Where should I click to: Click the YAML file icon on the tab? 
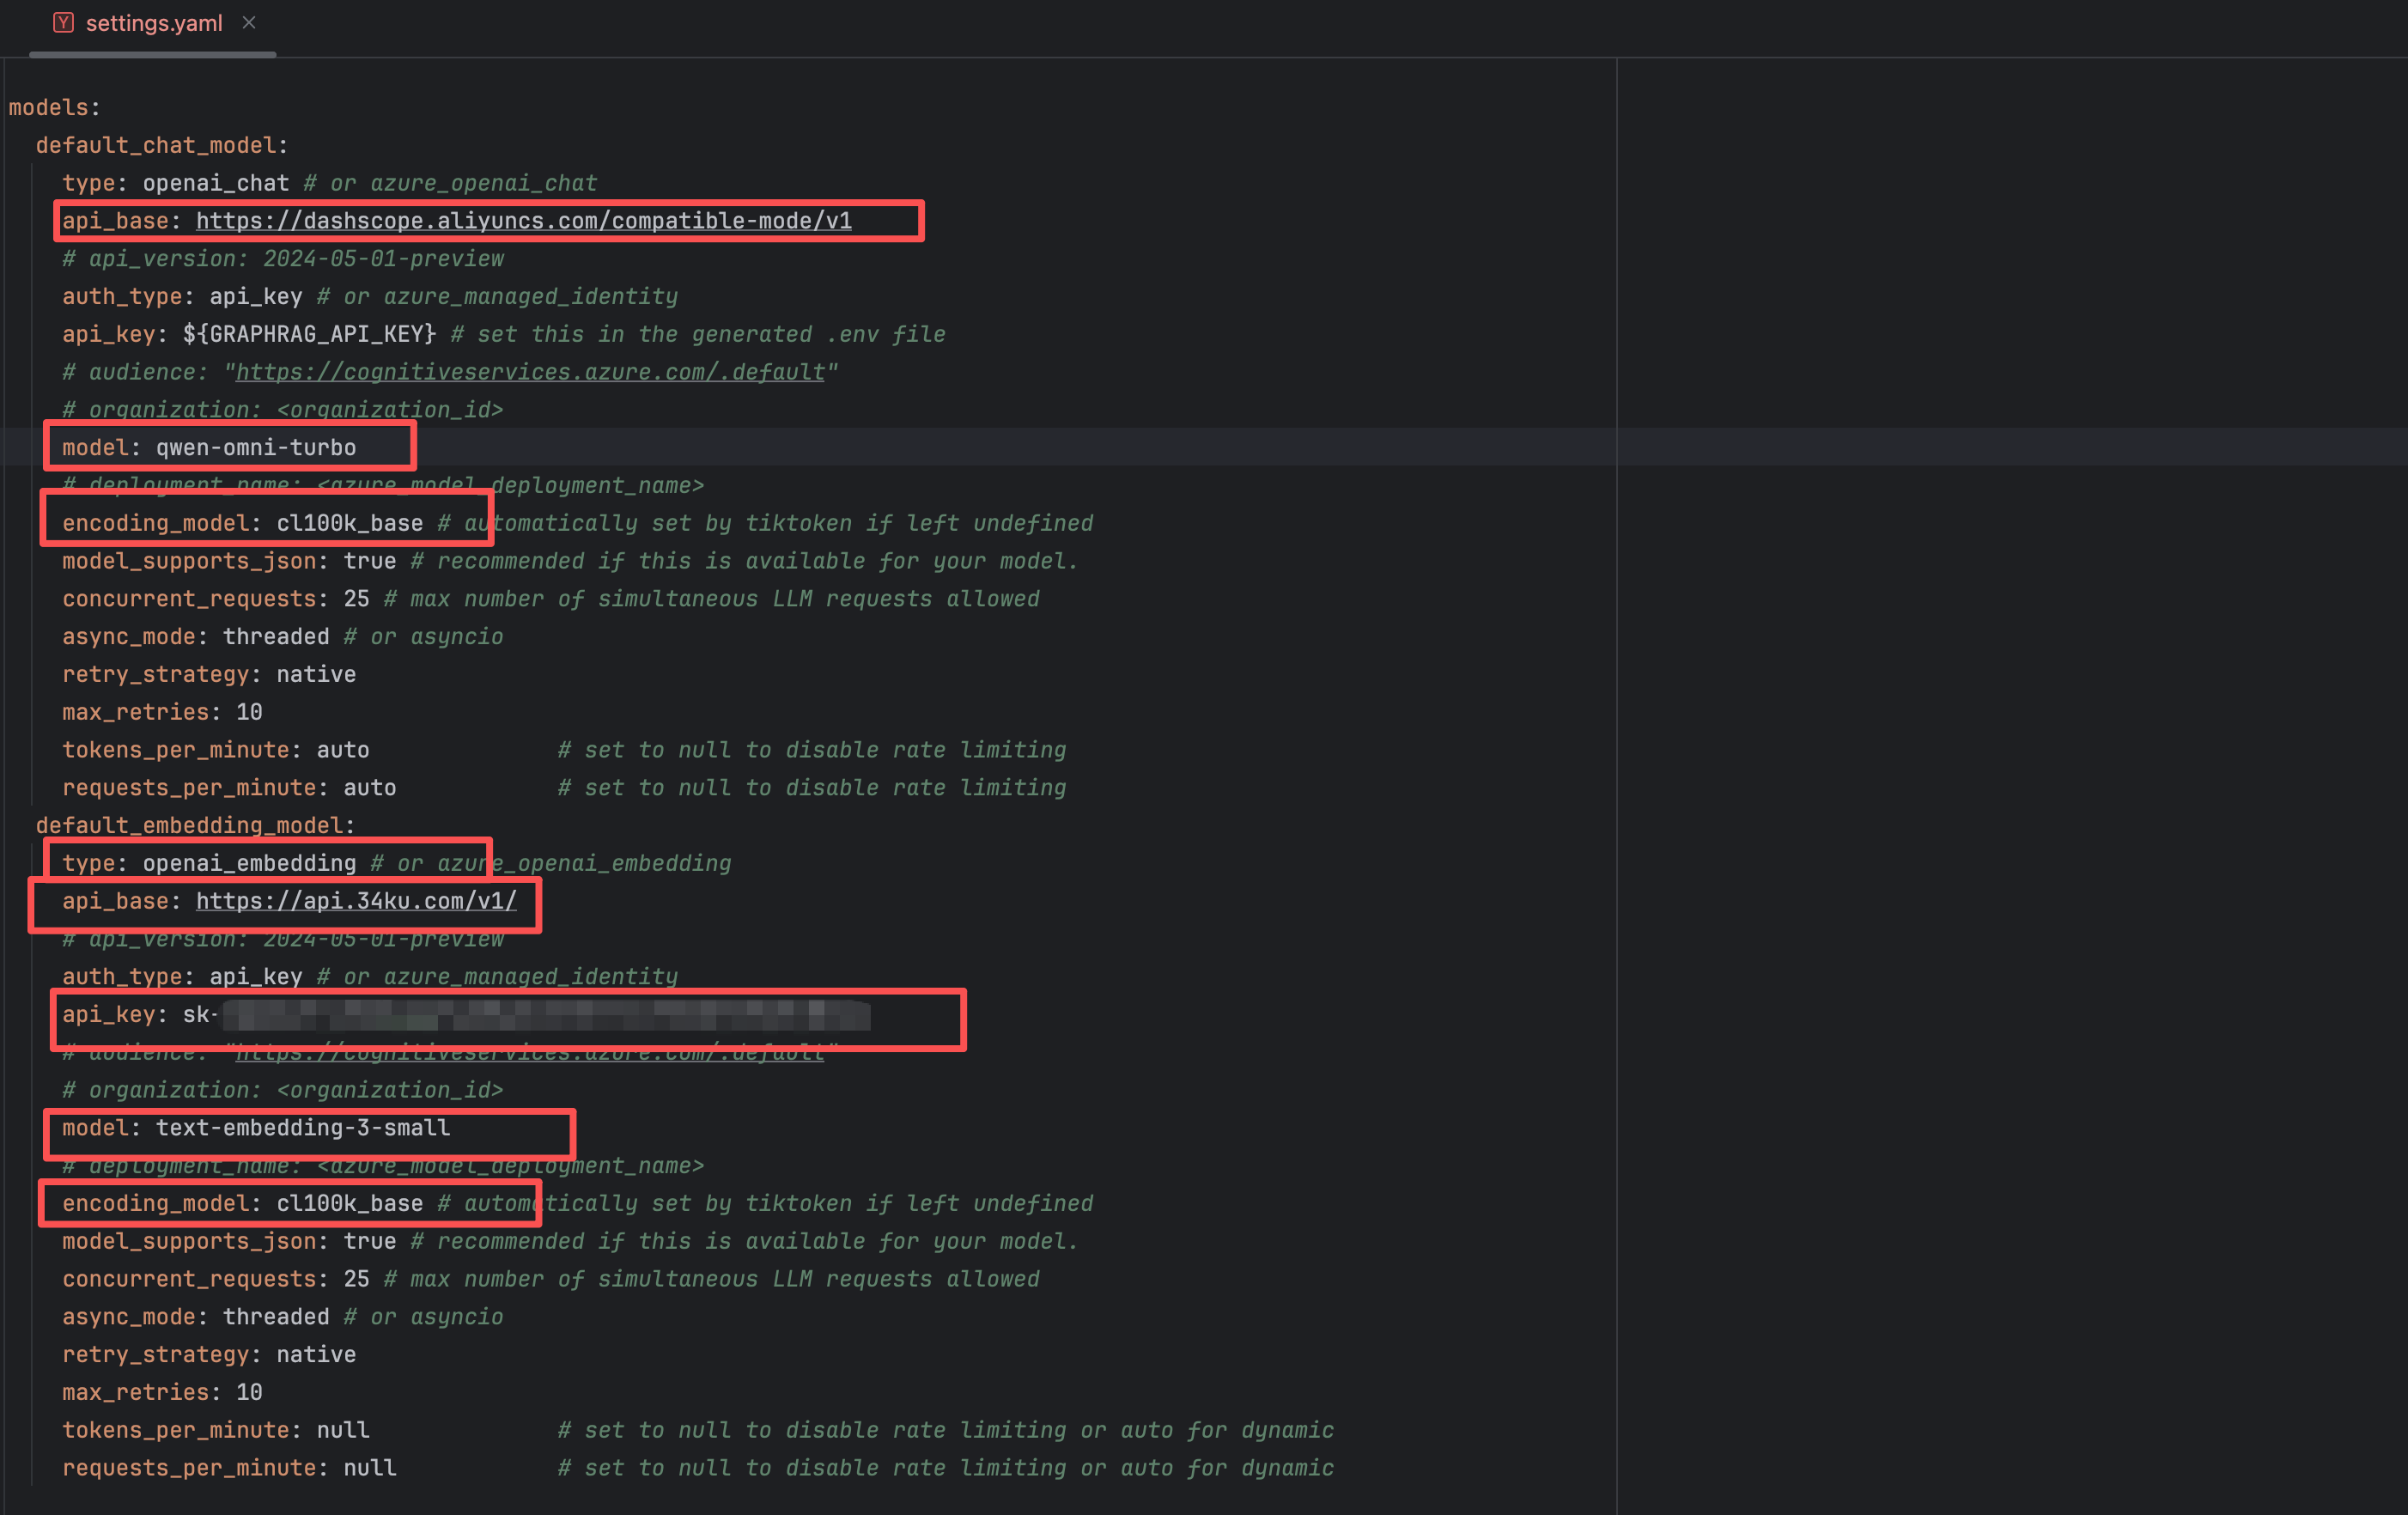tap(63, 22)
